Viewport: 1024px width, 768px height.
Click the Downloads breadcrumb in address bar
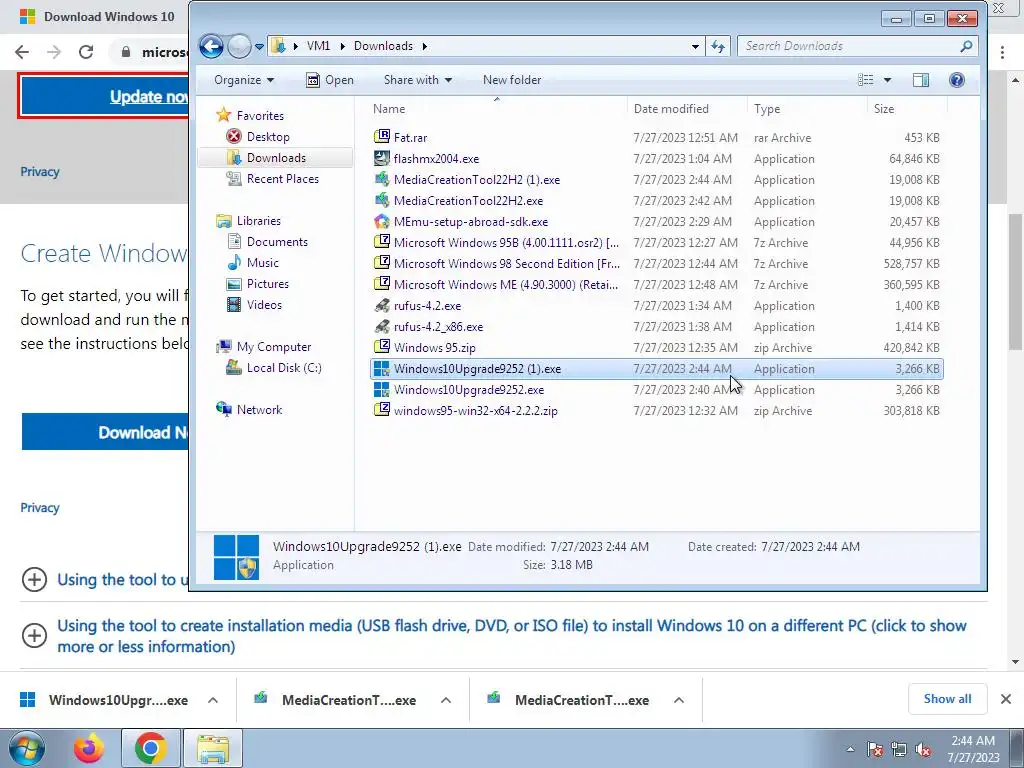point(383,46)
